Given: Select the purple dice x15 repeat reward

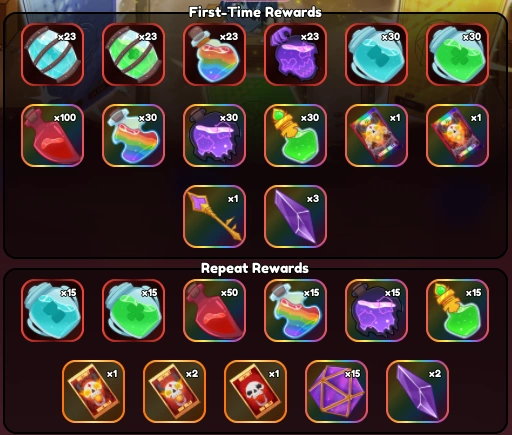Looking at the screenshot, I should click(336, 391).
